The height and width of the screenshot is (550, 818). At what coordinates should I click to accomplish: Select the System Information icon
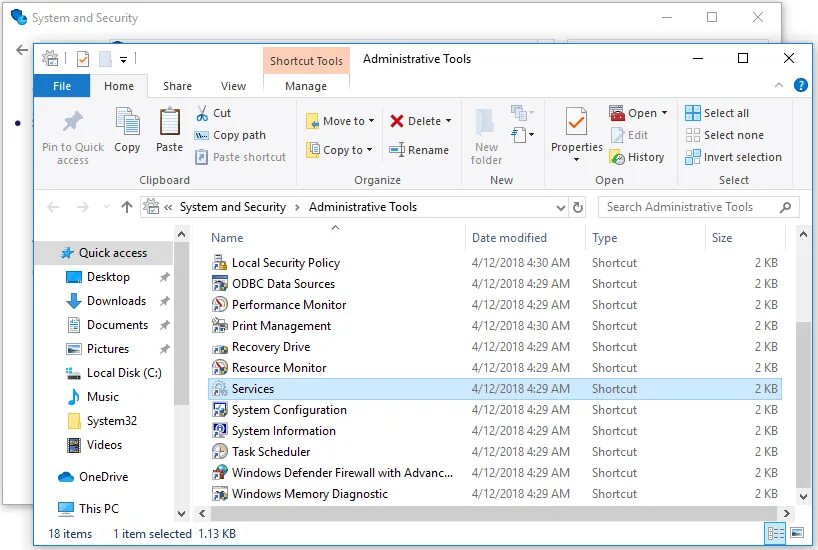[x=220, y=431]
